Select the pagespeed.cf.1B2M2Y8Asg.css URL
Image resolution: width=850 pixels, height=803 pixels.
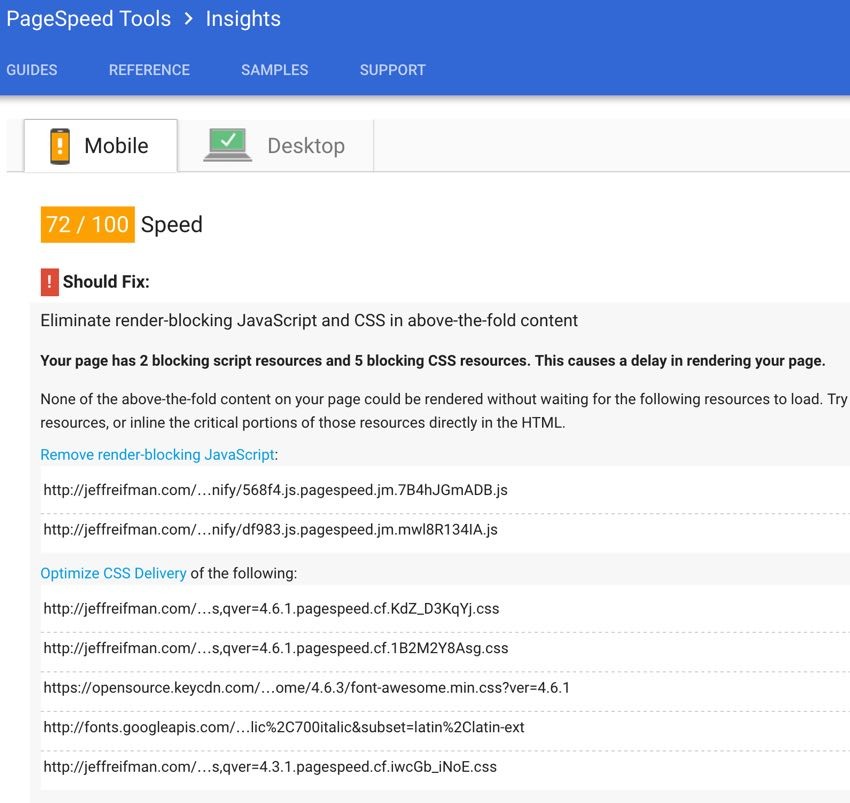tap(276, 648)
